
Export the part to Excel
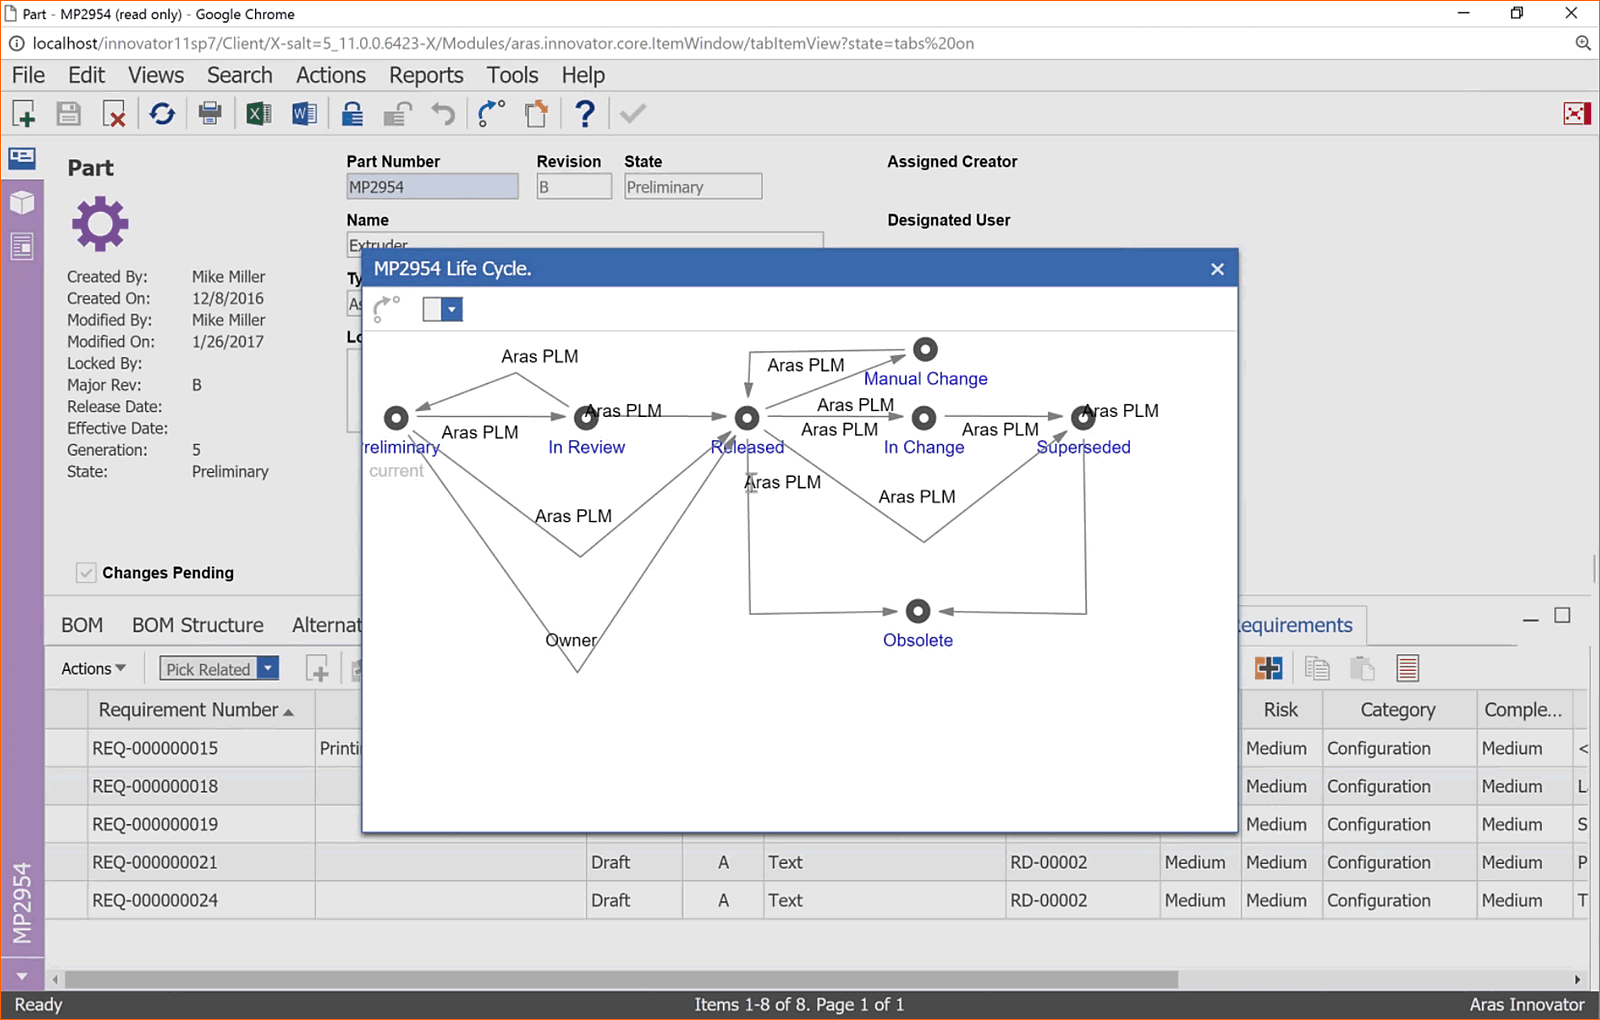click(258, 113)
